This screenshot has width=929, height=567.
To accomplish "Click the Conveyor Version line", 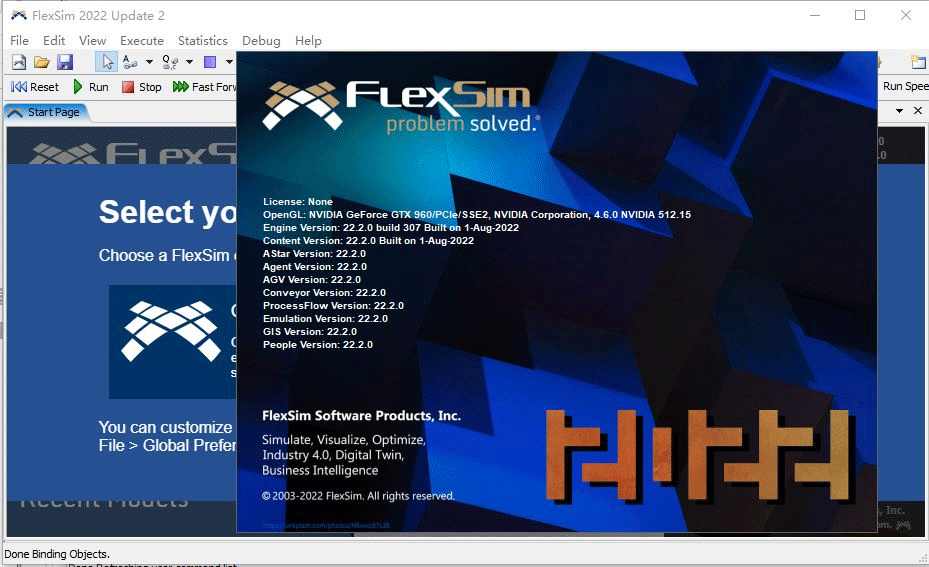I will click(324, 293).
